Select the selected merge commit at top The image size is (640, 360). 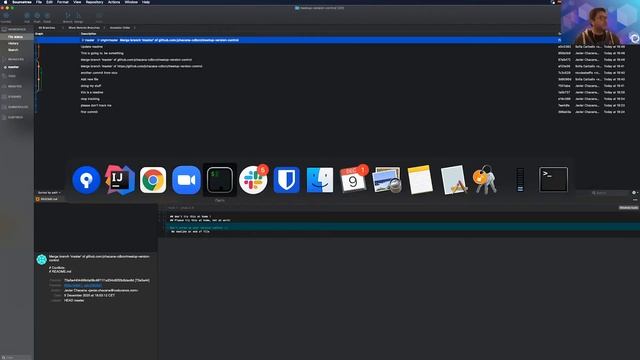pos(297,40)
